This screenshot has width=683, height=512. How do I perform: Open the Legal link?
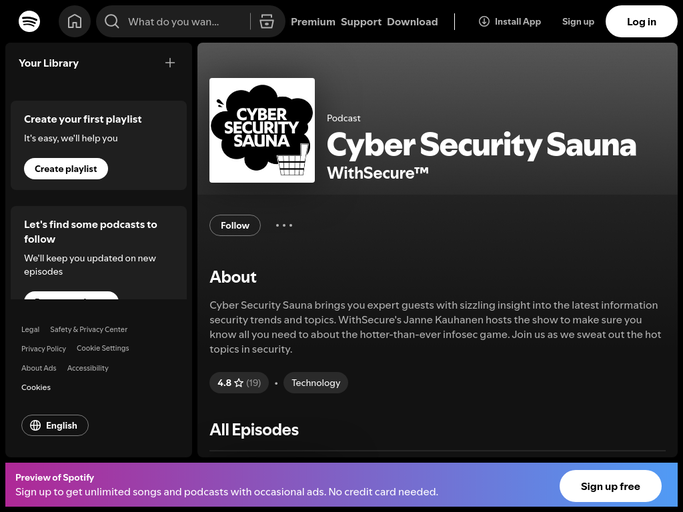coord(30,329)
